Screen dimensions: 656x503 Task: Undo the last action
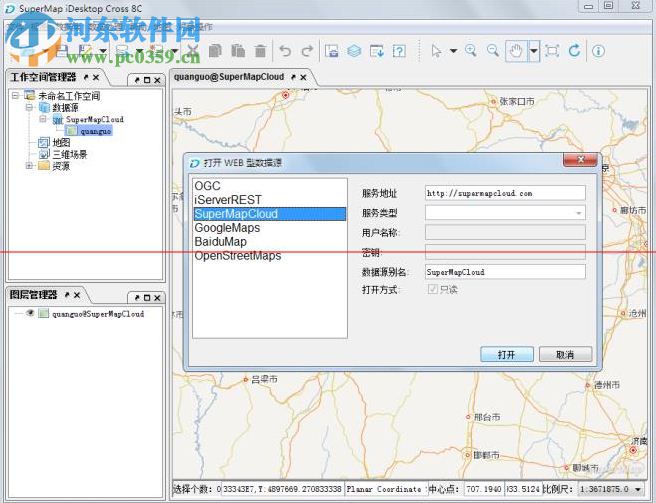(285, 51)
